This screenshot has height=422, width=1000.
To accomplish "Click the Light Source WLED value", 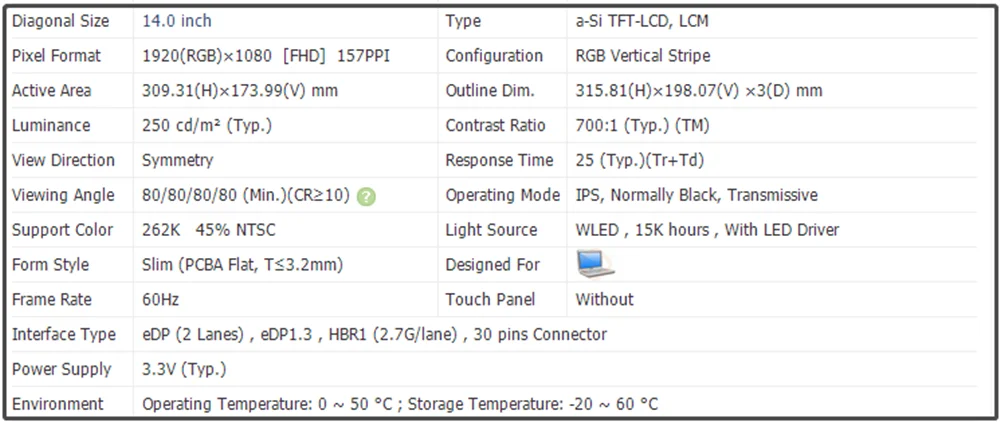I will point(707,229).
